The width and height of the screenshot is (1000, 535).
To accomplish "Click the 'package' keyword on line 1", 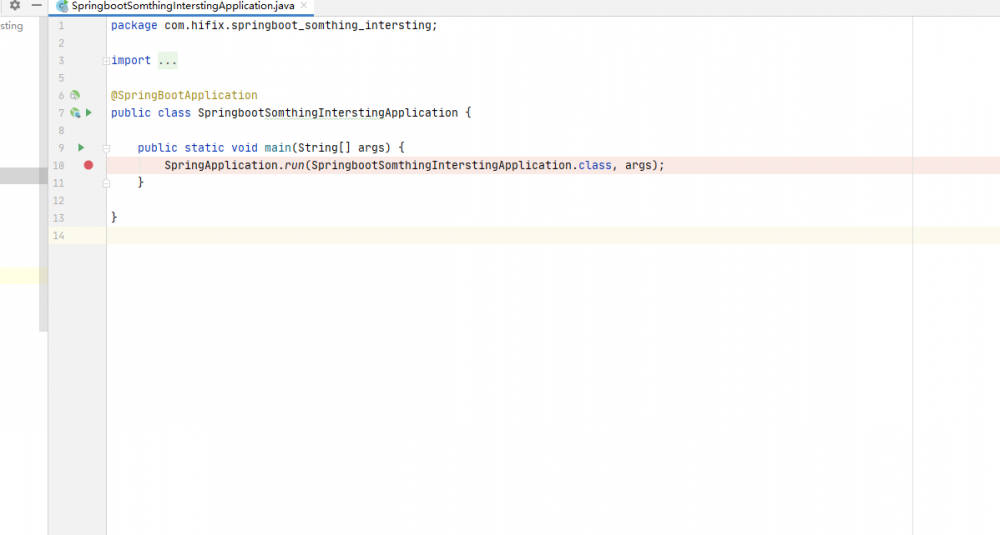I will [134, 26].
